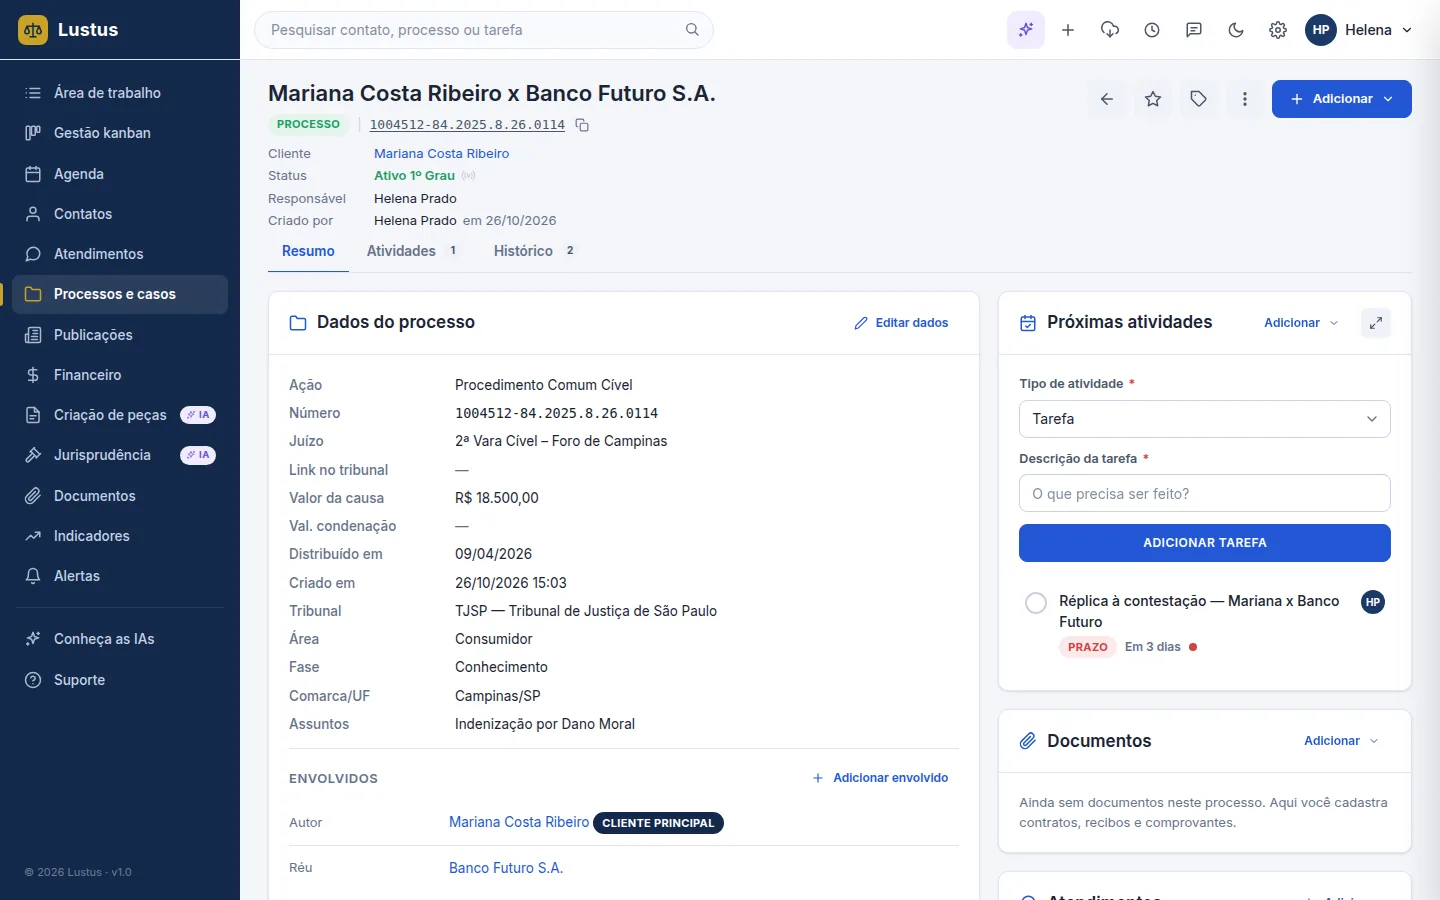Switch to the Histórico tab
The image size is (1440, 900).
point(534,251)
